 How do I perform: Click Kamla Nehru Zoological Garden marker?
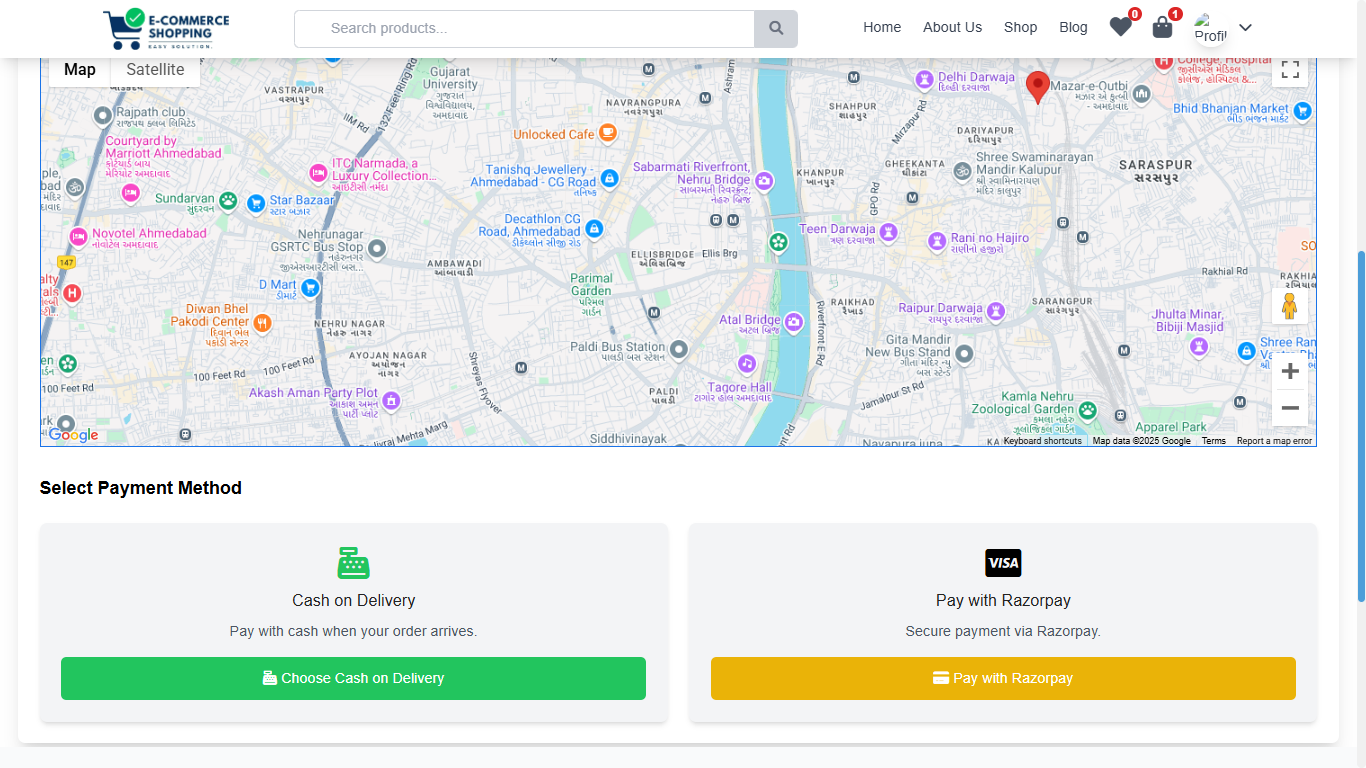click(x=1087, y=410)
